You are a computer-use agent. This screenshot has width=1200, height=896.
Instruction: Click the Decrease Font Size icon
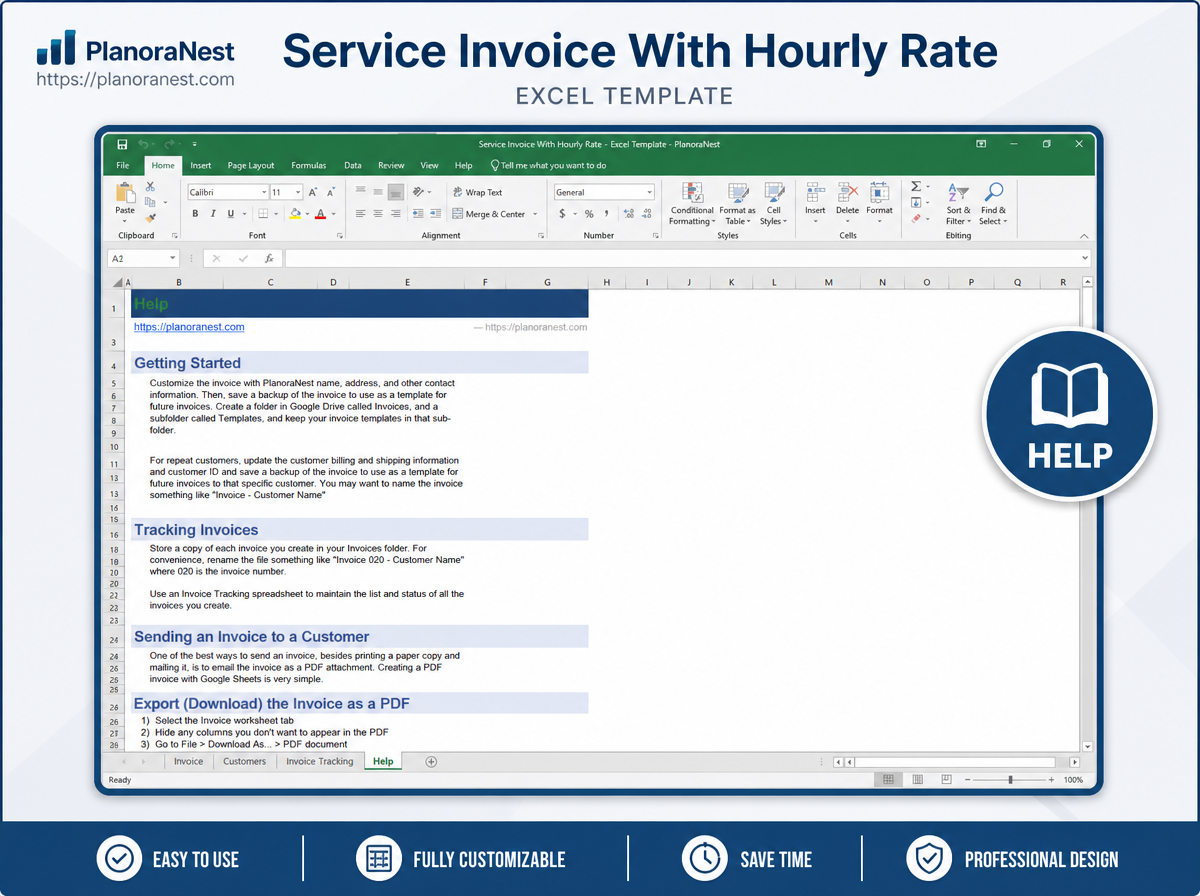click(x=330, y=192)
